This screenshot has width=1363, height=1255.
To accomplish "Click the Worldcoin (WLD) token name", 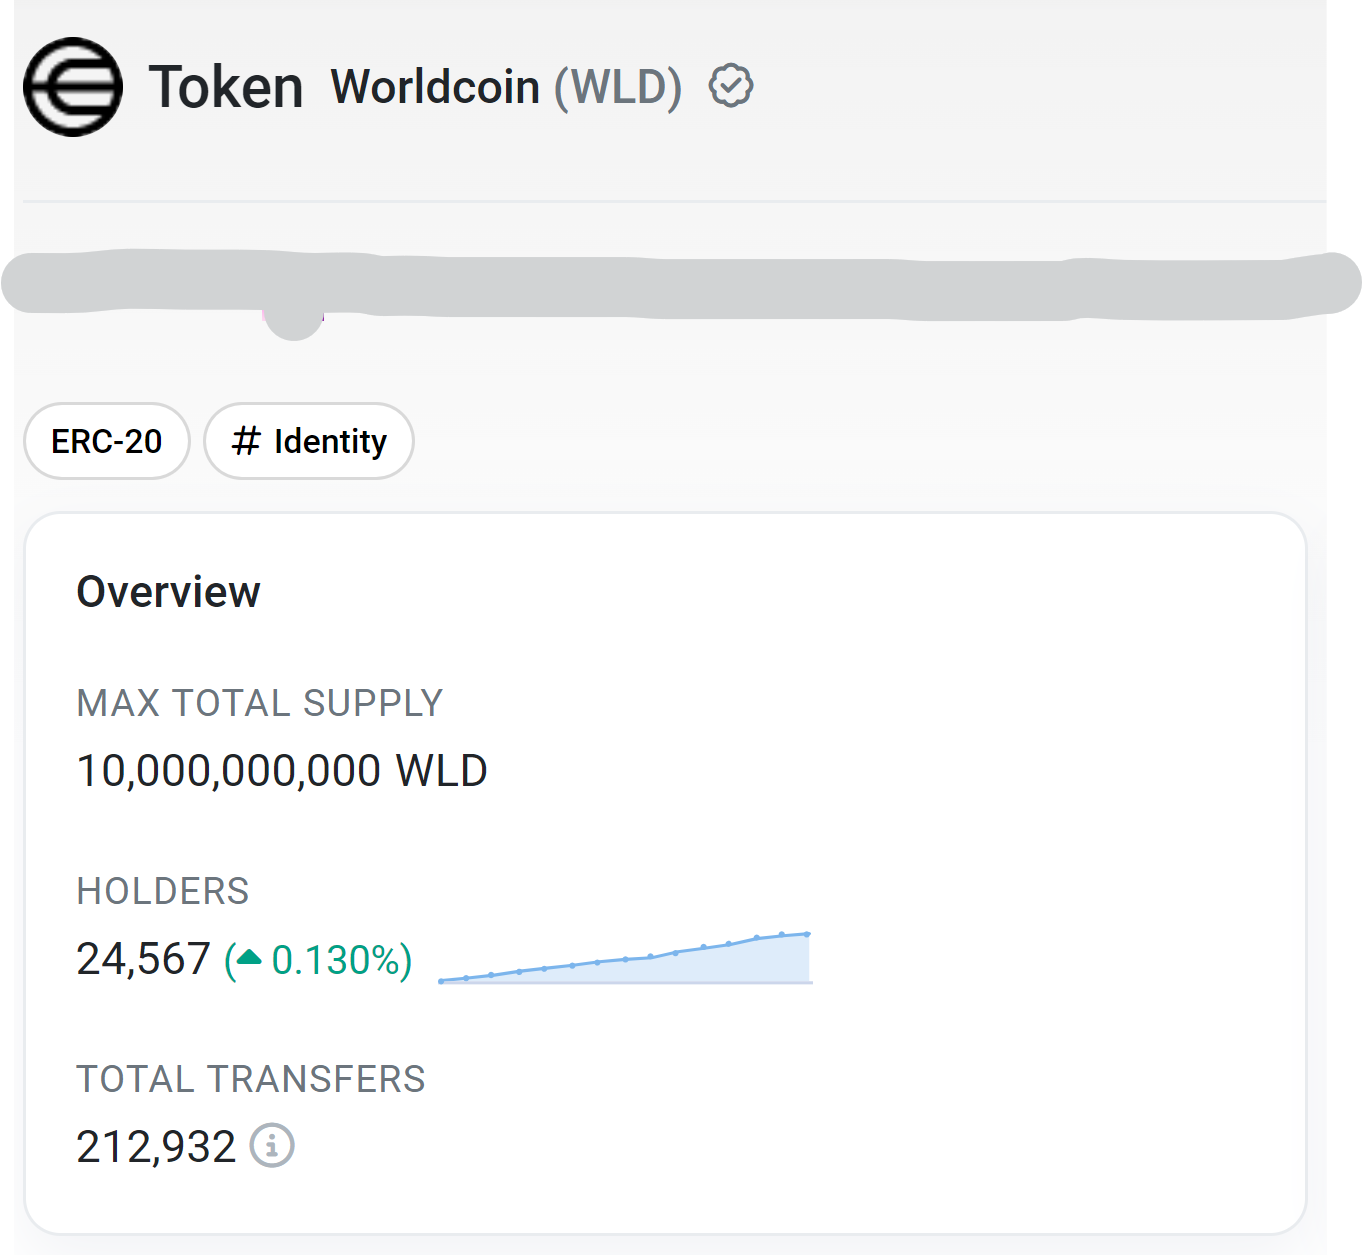I will click(x=506, y=87).
